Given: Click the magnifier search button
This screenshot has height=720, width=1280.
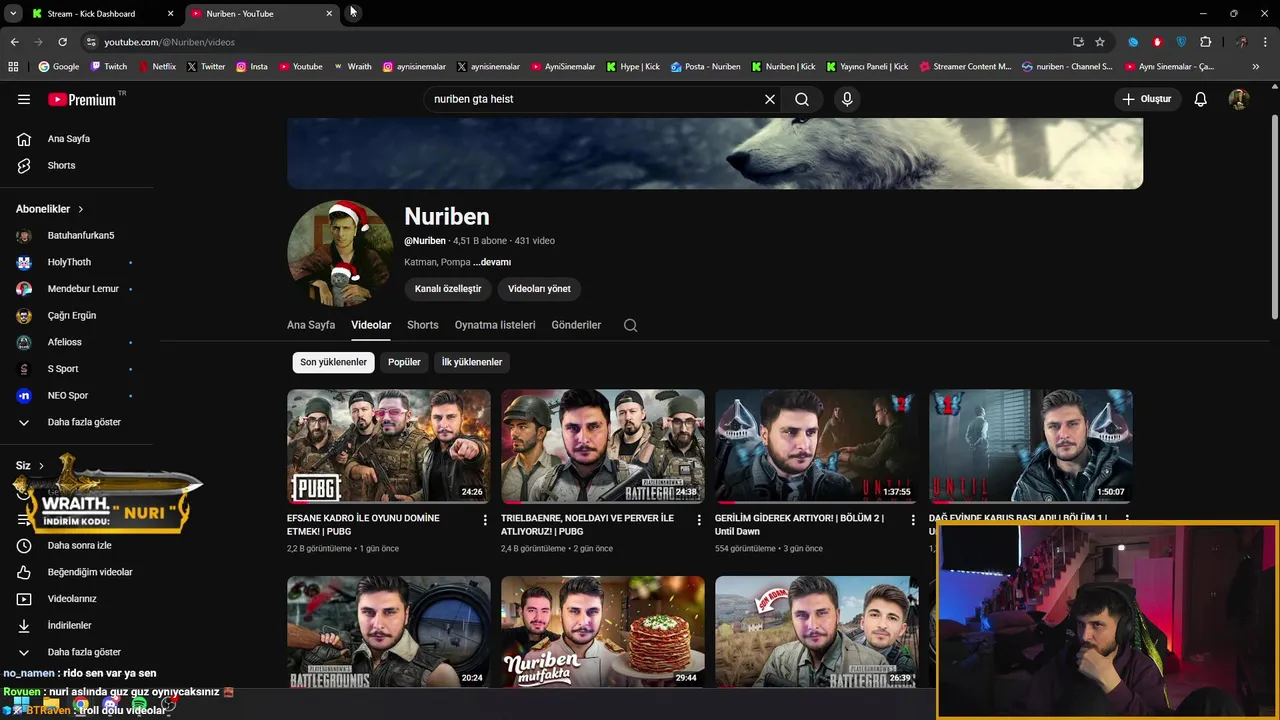Looking at the screenshot, I should click(802, 99).
